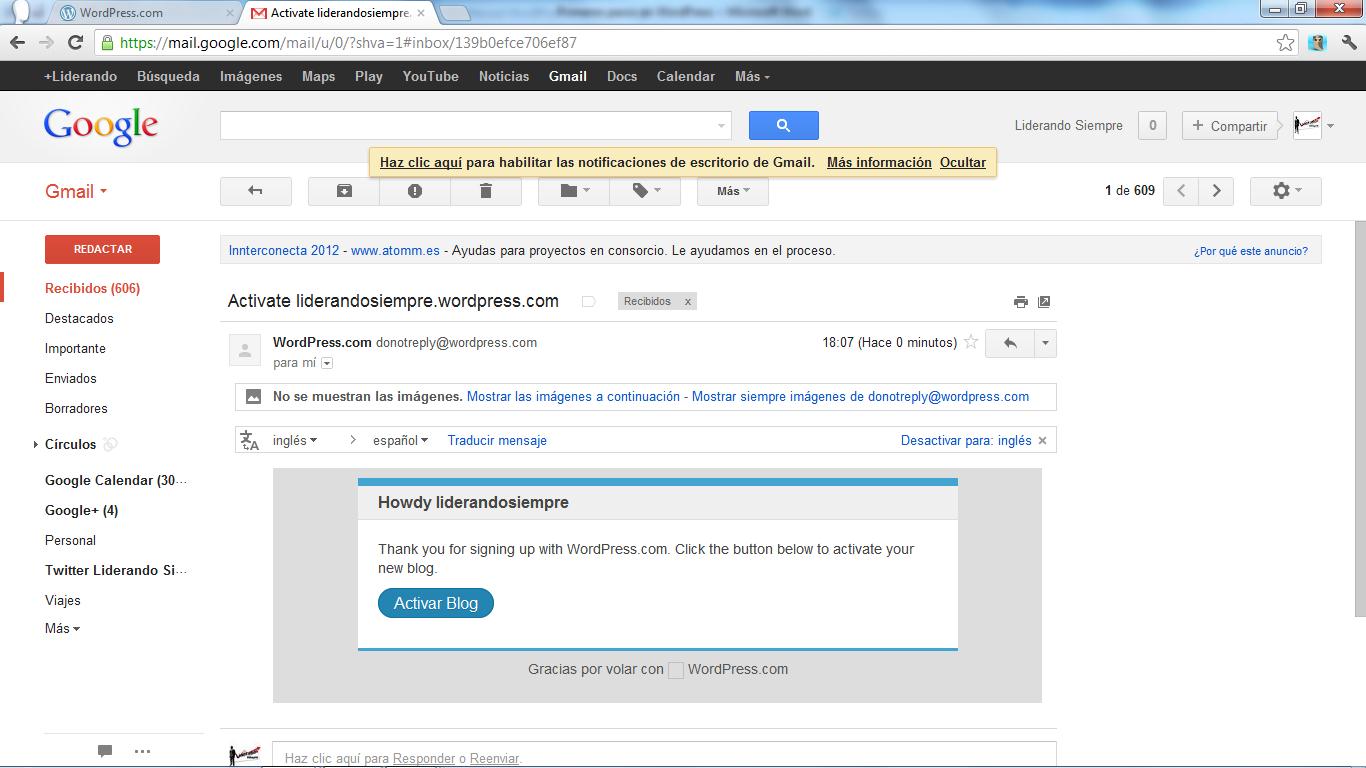Click the notifications count 0 box
The image size is (1366, 768).
click(x=1153, y=125)
